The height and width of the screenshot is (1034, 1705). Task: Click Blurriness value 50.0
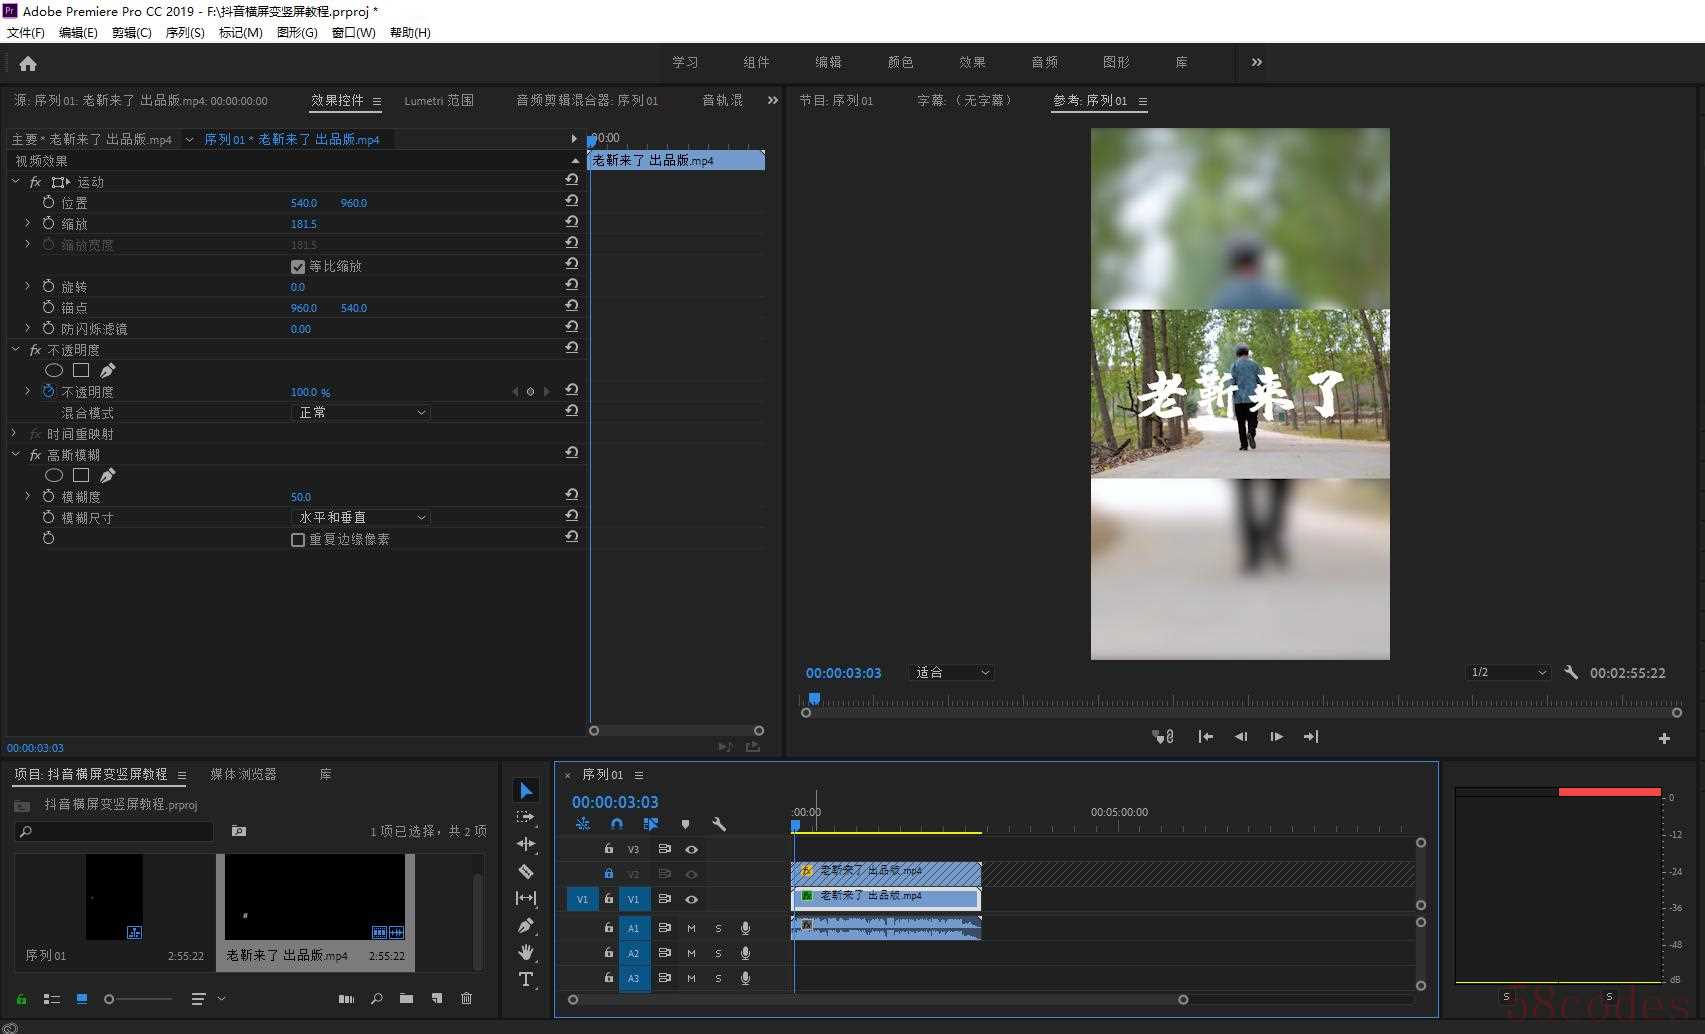pyautogui.click(x=301, y=497)
